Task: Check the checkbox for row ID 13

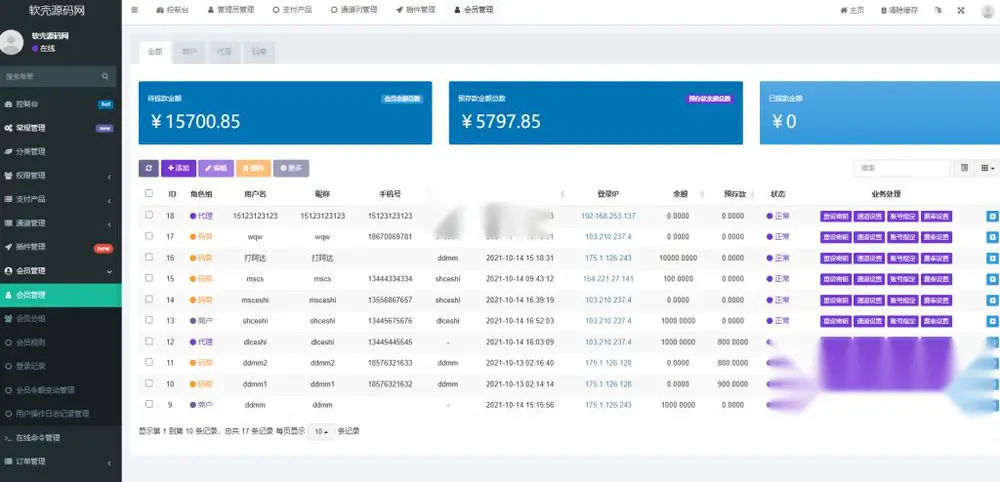Action: click(149, 320)
